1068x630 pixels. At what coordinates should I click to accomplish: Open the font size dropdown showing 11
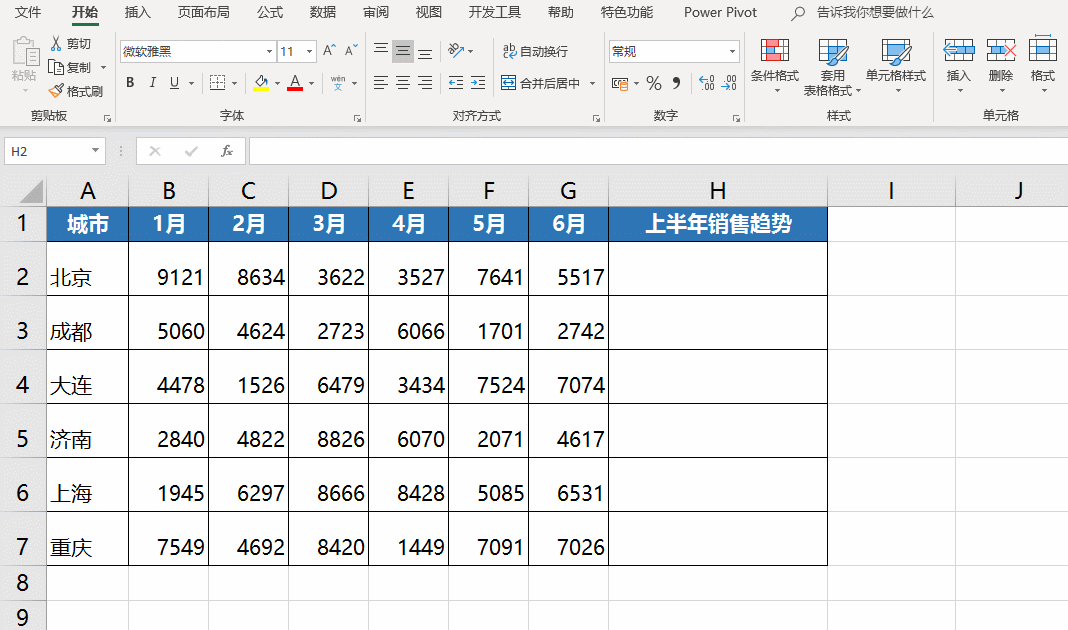pos(309,52)
